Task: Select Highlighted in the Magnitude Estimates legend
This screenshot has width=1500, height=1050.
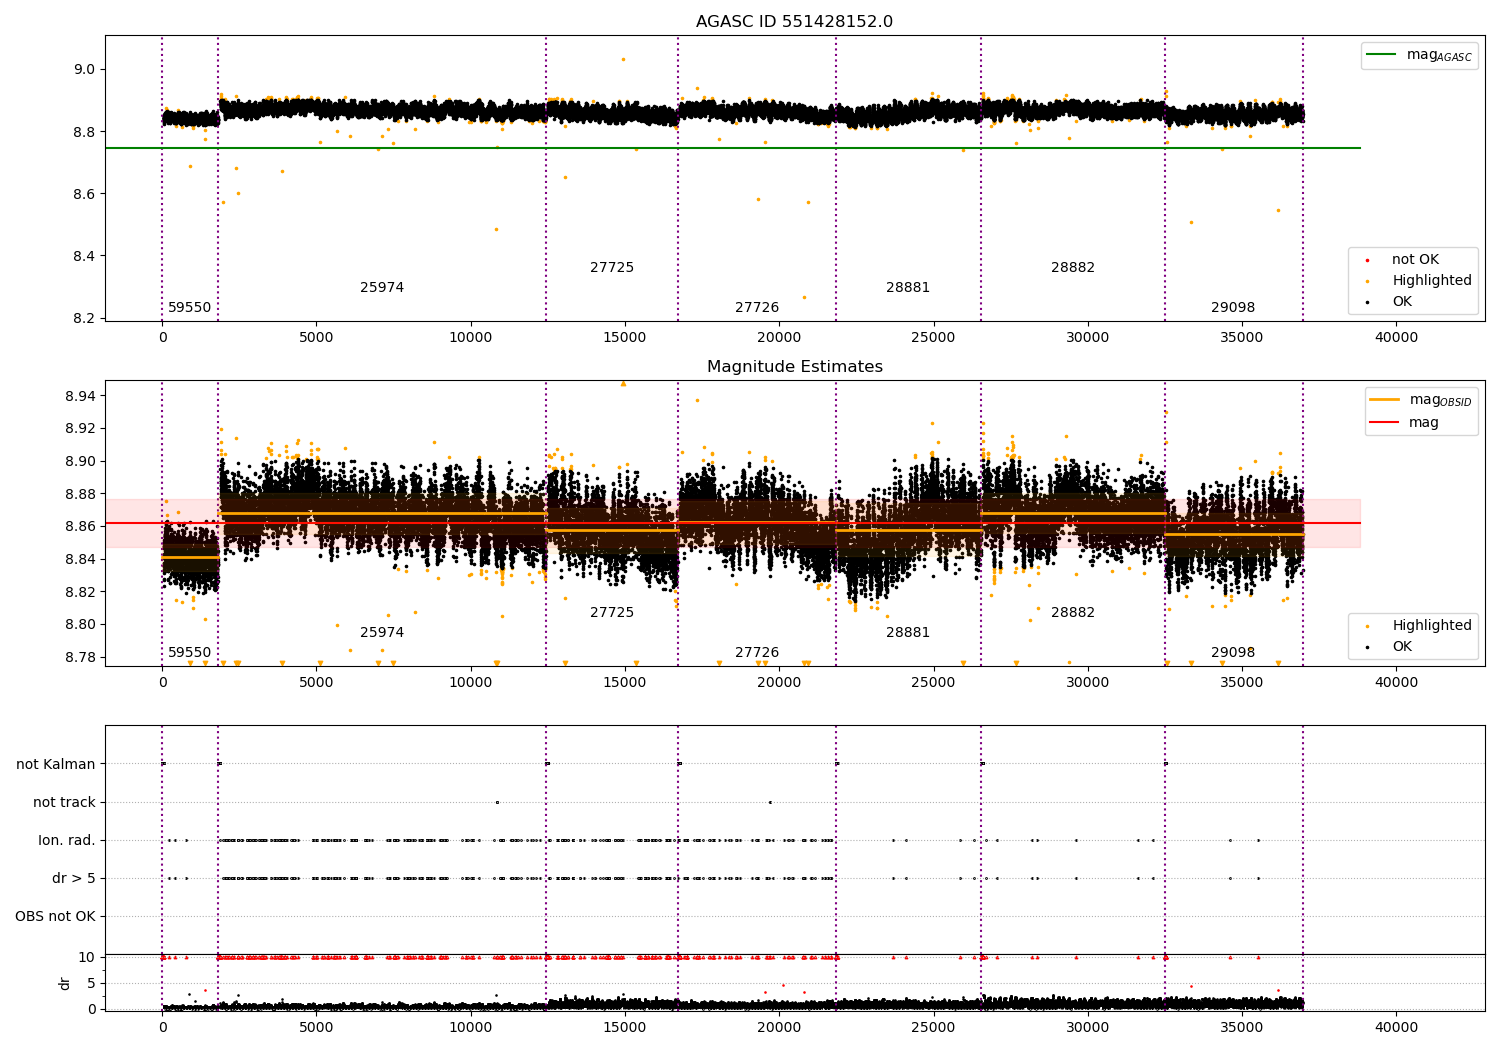Action: click(x=1432, y=626)
